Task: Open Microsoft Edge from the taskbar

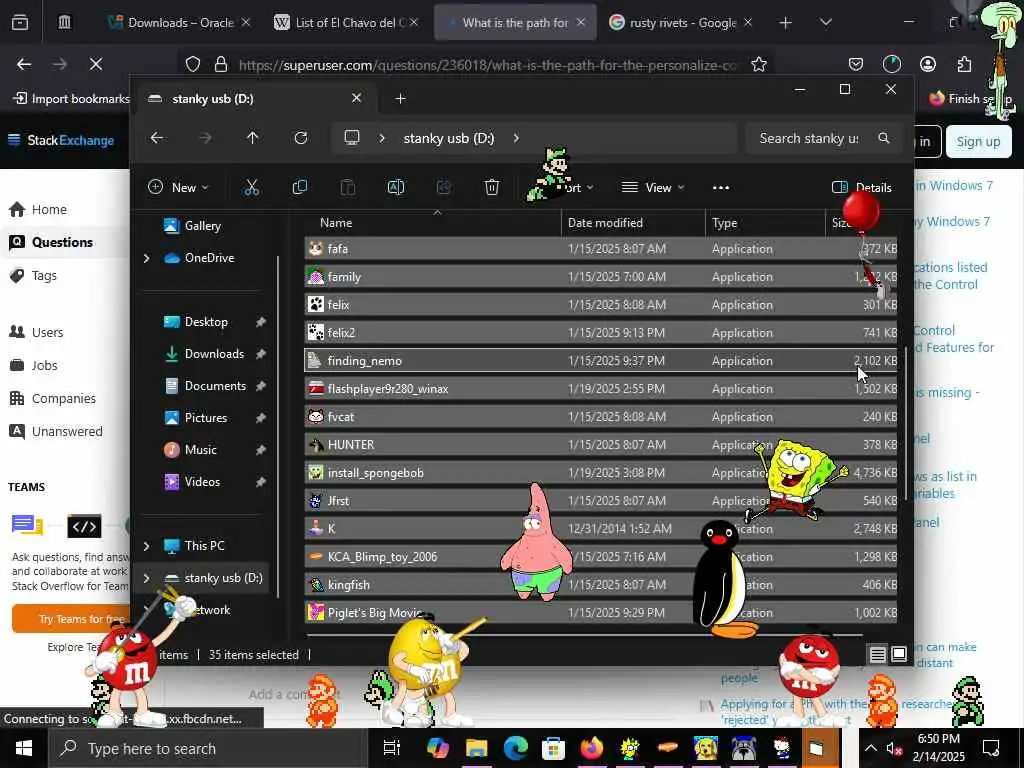Action: pyautogui.click(x=515, y=748)
